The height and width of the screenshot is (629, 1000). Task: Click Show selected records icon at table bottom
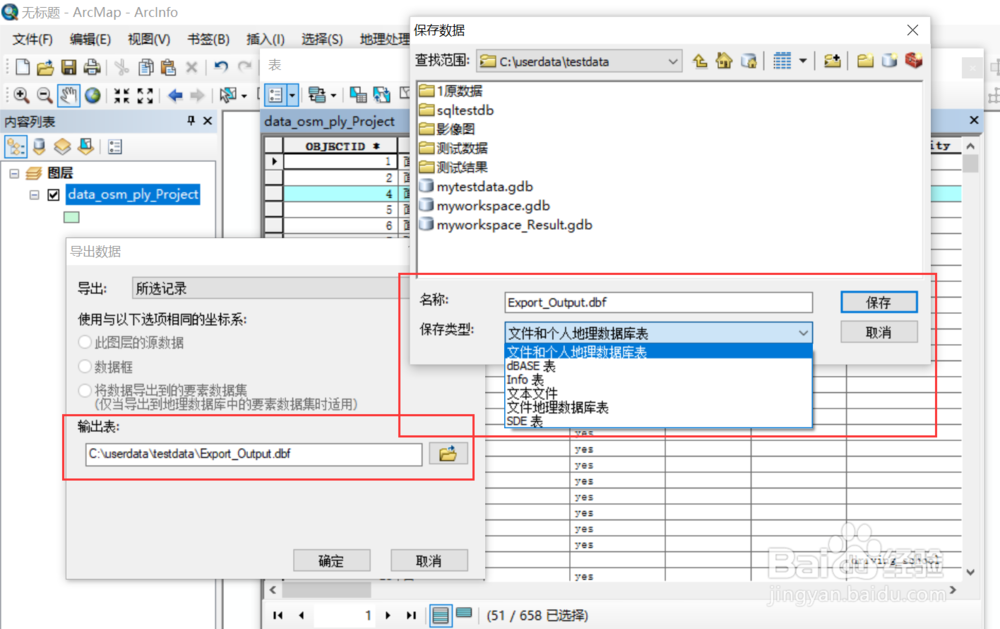pos(464,614)
